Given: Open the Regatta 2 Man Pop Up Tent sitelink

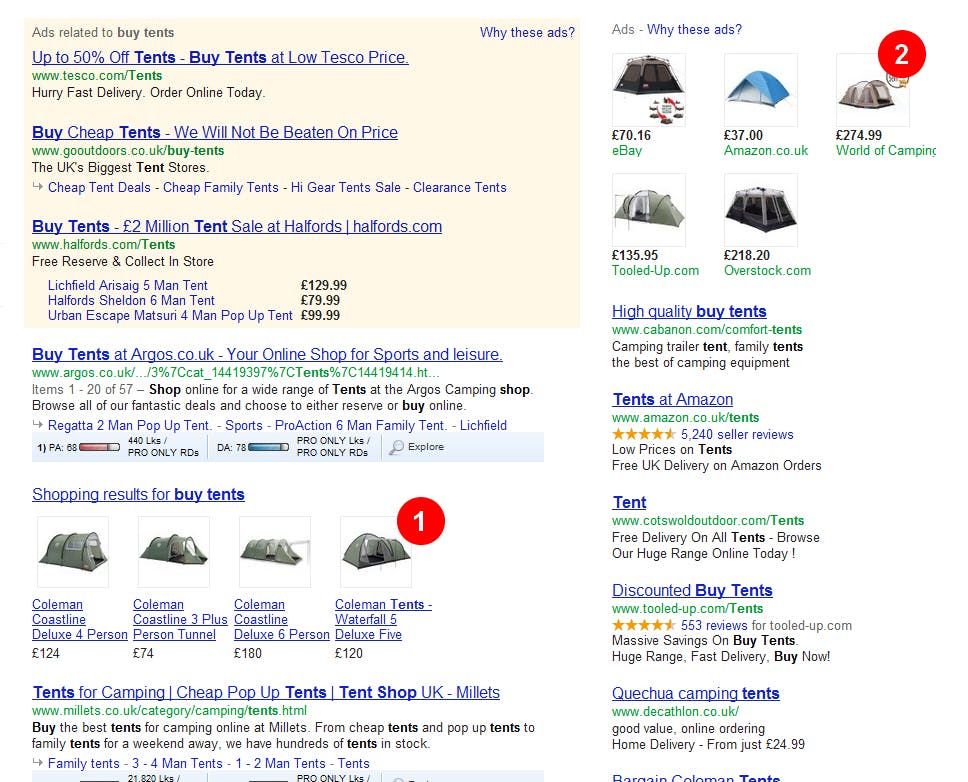Looking at the screenshot, I should click(x=130, y=425).
